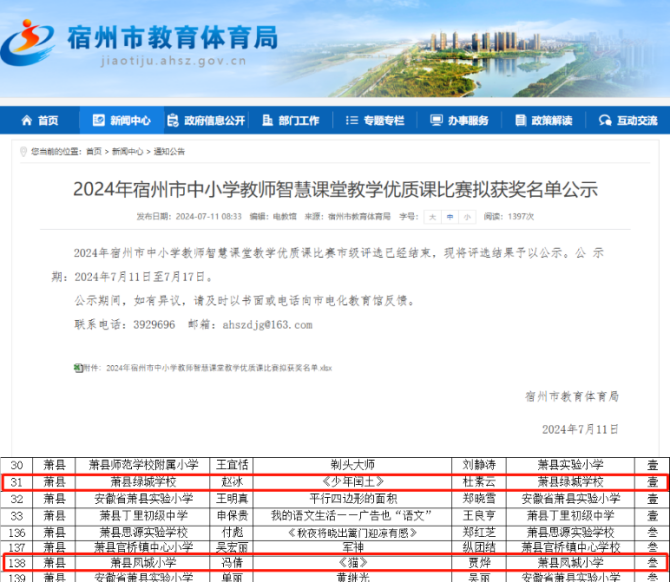Download the xlsx attachment 拟获奖名单
The width and height of the screenshot is (670, 582).
coord(219,368)
